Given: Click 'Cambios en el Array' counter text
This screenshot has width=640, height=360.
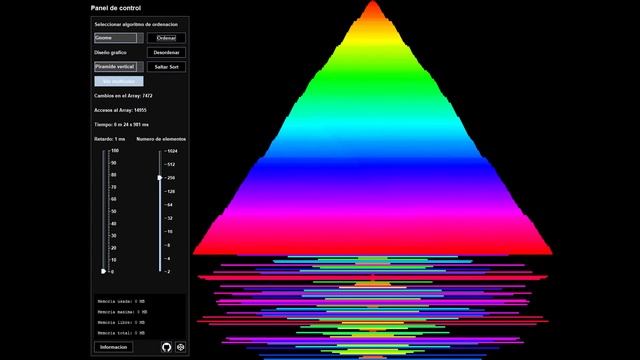Looking at the screenshot, I should (123, 96).
